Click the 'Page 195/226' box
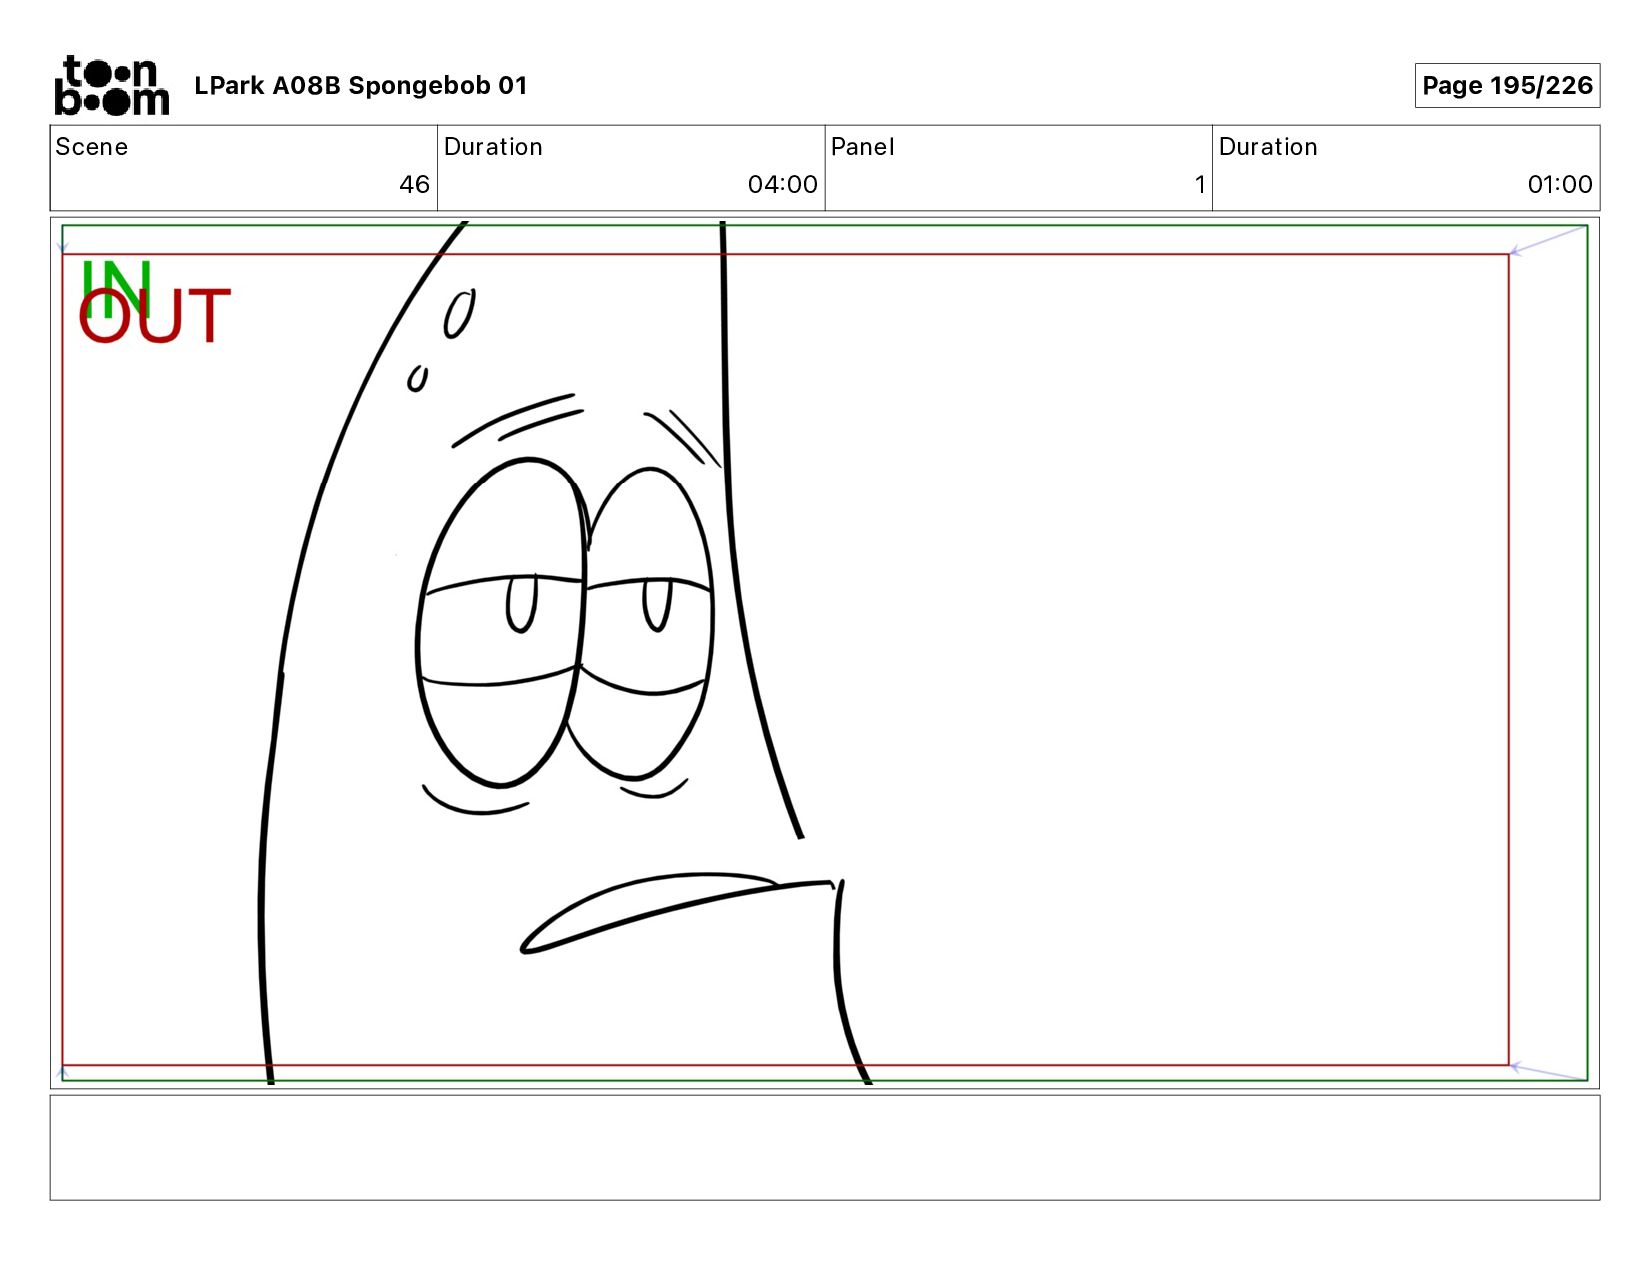This screenshot has height=1275, width=1650. tap(1507, 85)
